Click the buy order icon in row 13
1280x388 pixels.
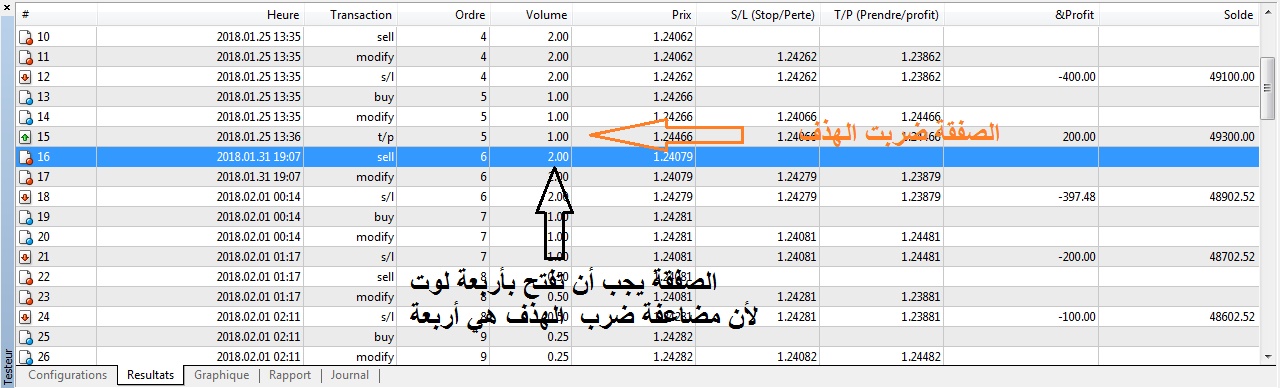(26, 97)
